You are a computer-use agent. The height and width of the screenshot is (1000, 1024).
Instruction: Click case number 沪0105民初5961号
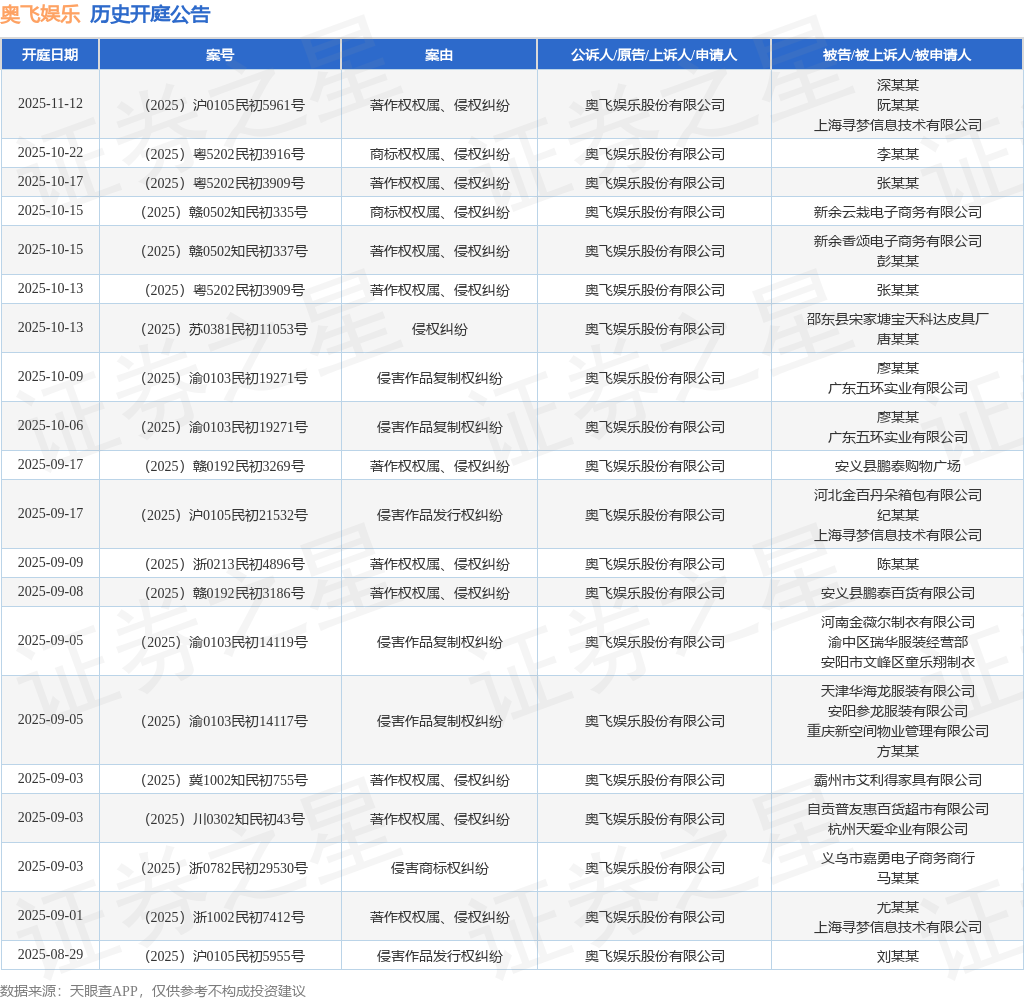(x=224, y=105)
